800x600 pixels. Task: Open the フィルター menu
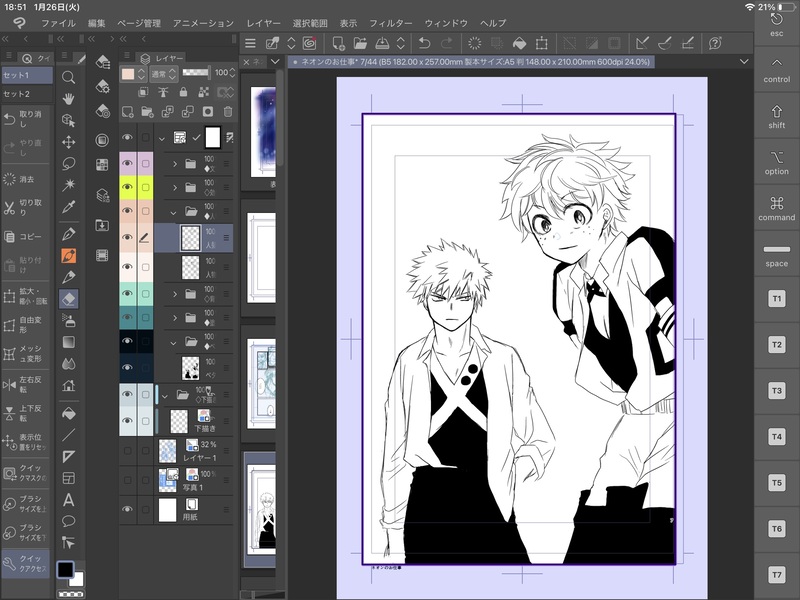tap(390, 23)
